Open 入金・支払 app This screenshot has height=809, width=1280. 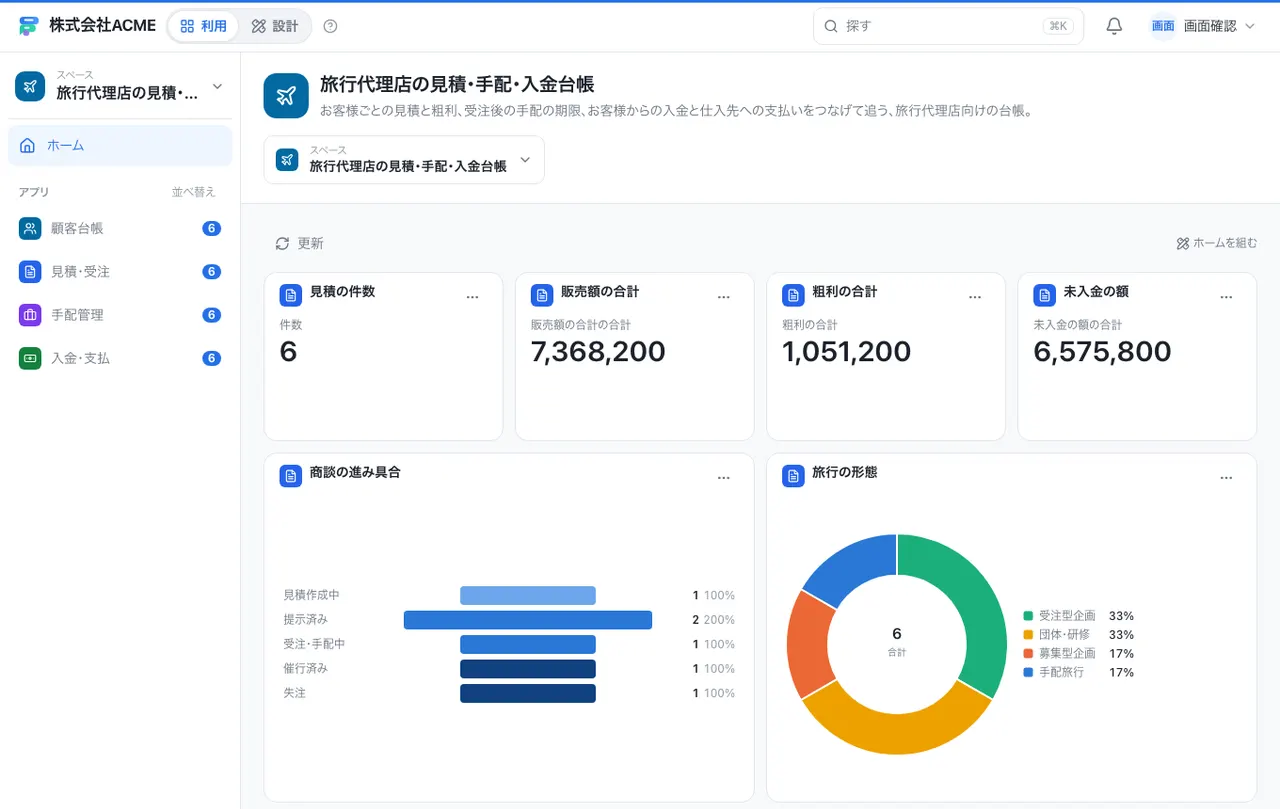pos(120,357)
